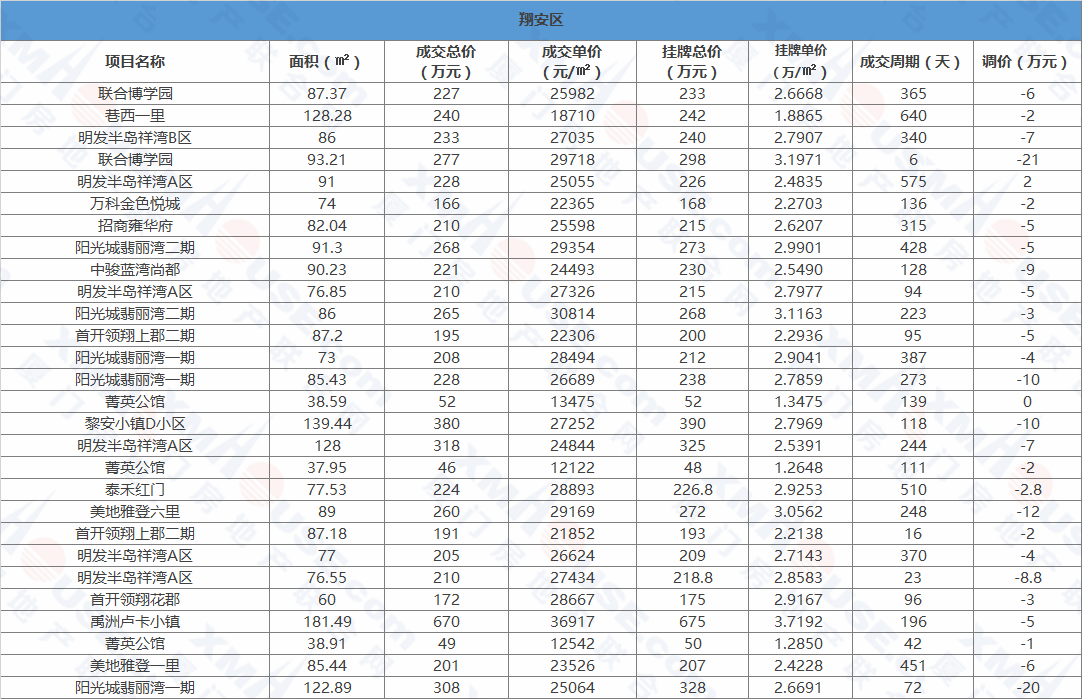Click the 明发半岛祥湾B区 project cell
1082x699 pixels.
click(135, 137)
